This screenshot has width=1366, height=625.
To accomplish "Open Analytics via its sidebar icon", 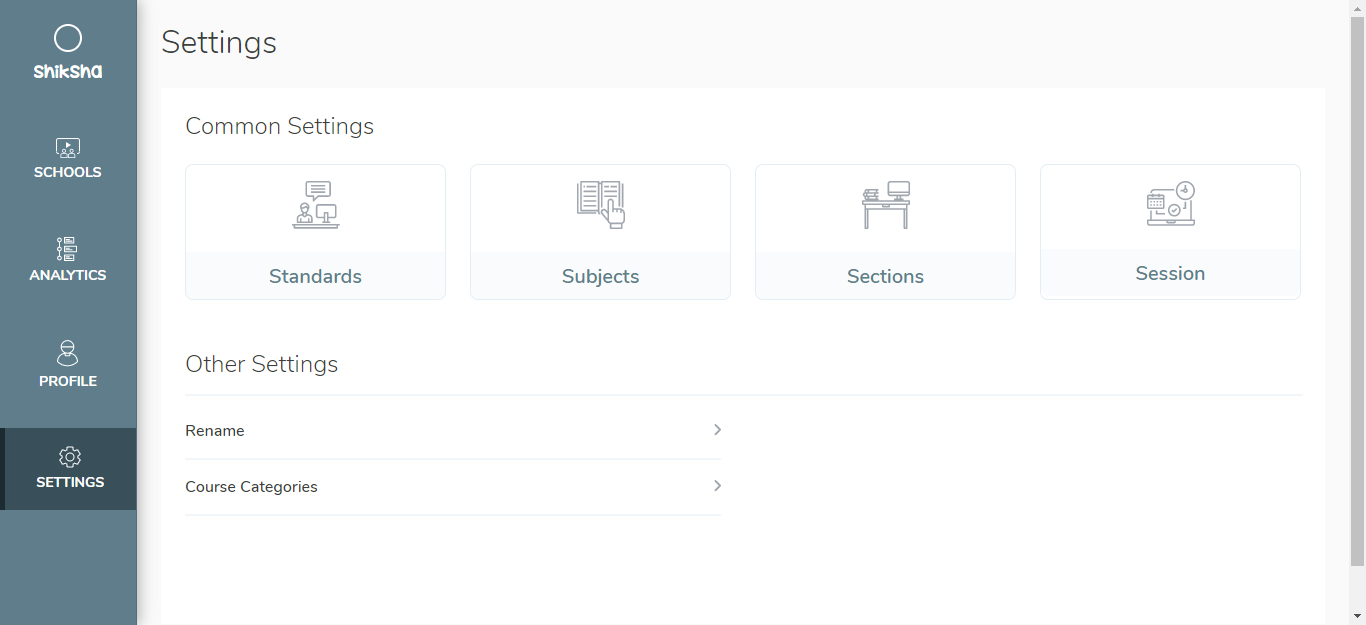I will tap(67, 249).
